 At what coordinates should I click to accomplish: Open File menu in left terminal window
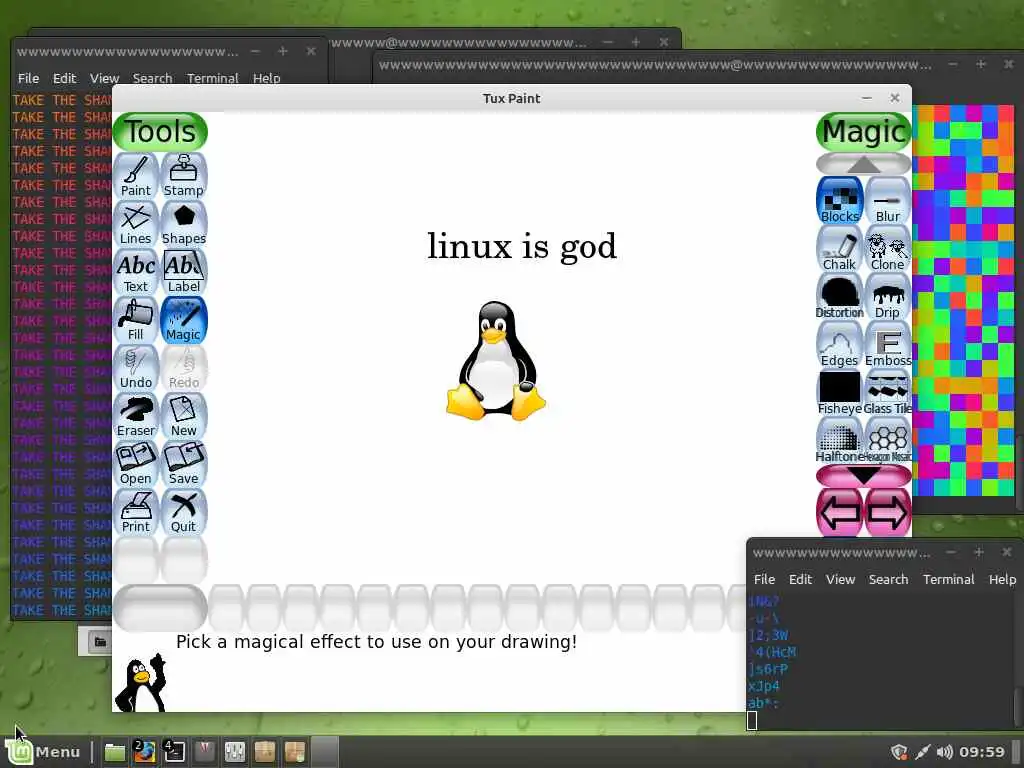[x=28, y=78]
